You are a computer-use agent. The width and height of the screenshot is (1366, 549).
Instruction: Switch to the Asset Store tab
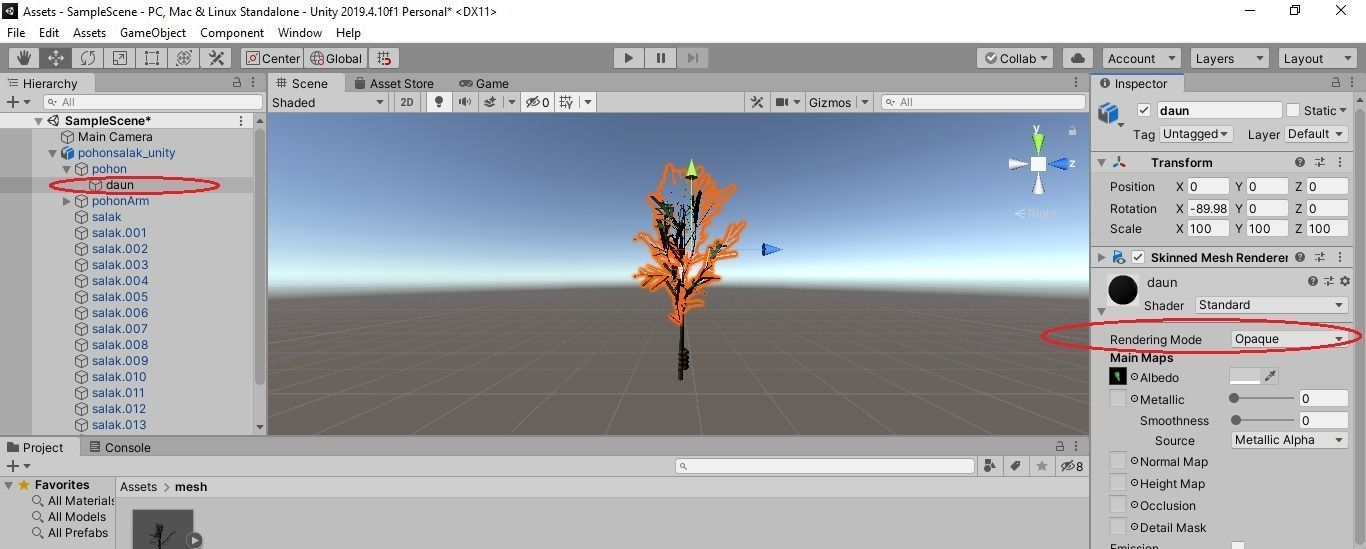point(393,83)
